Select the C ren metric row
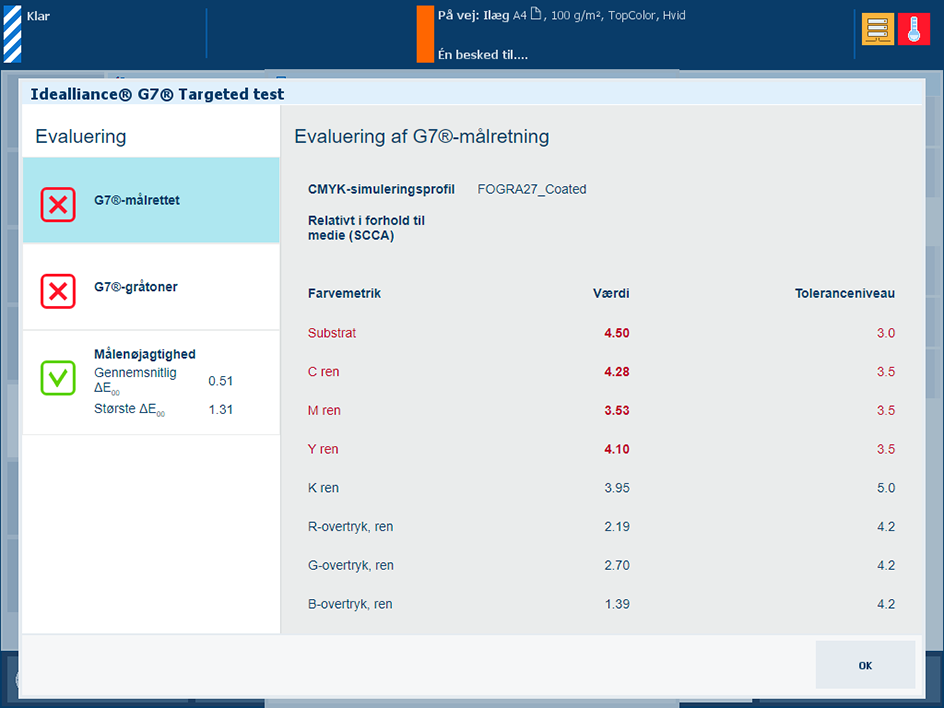Viewport: 944px width, 708px height. coord(601,371)
